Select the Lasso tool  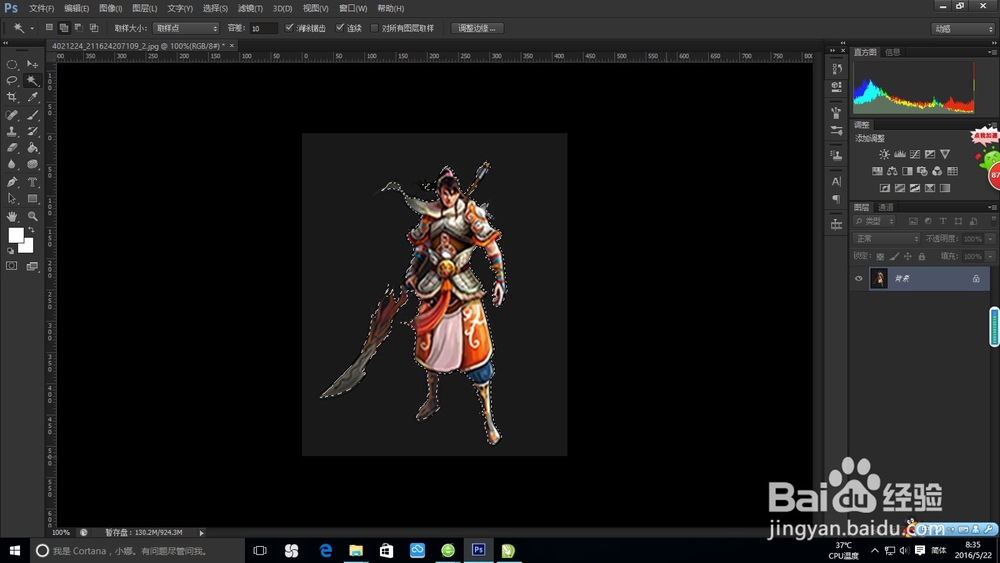12,80
